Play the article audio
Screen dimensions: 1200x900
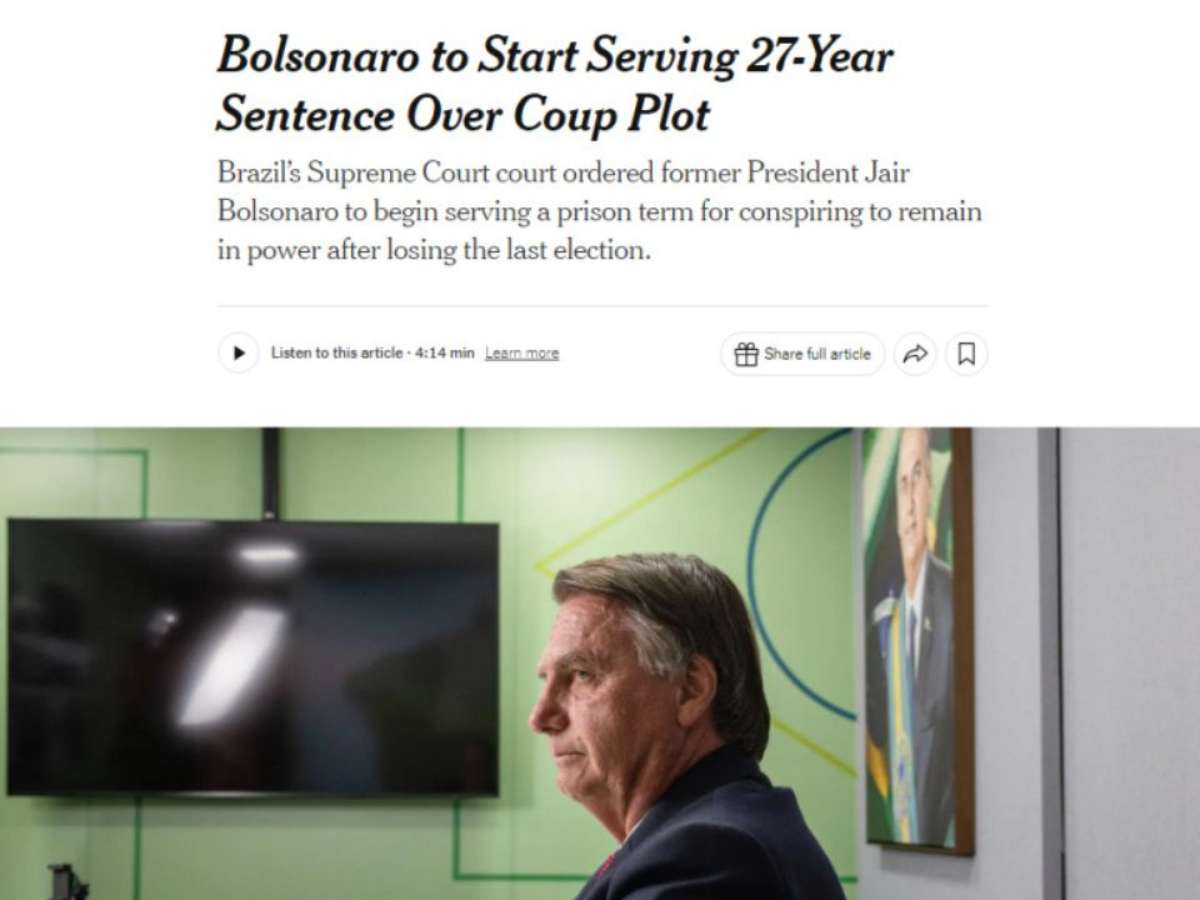tap(238, 353)
